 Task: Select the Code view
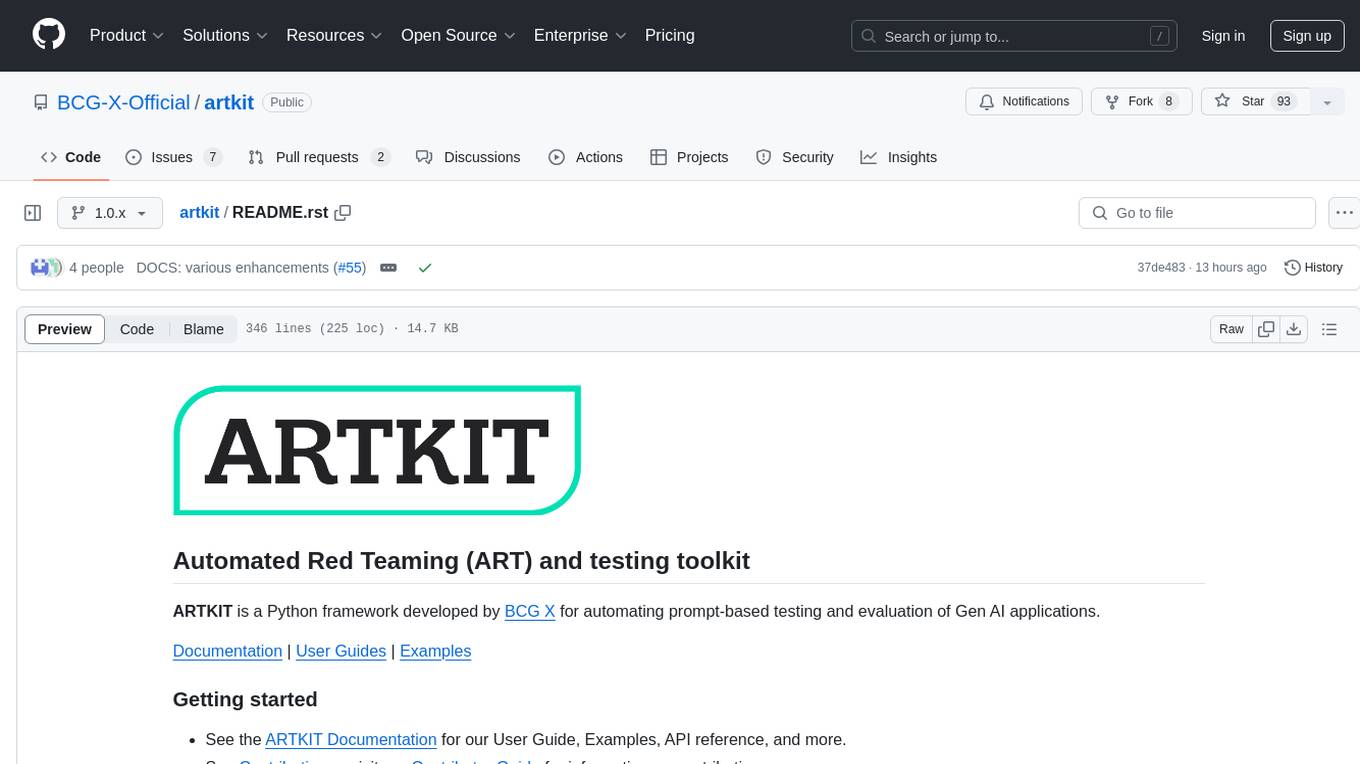[137, 329]
